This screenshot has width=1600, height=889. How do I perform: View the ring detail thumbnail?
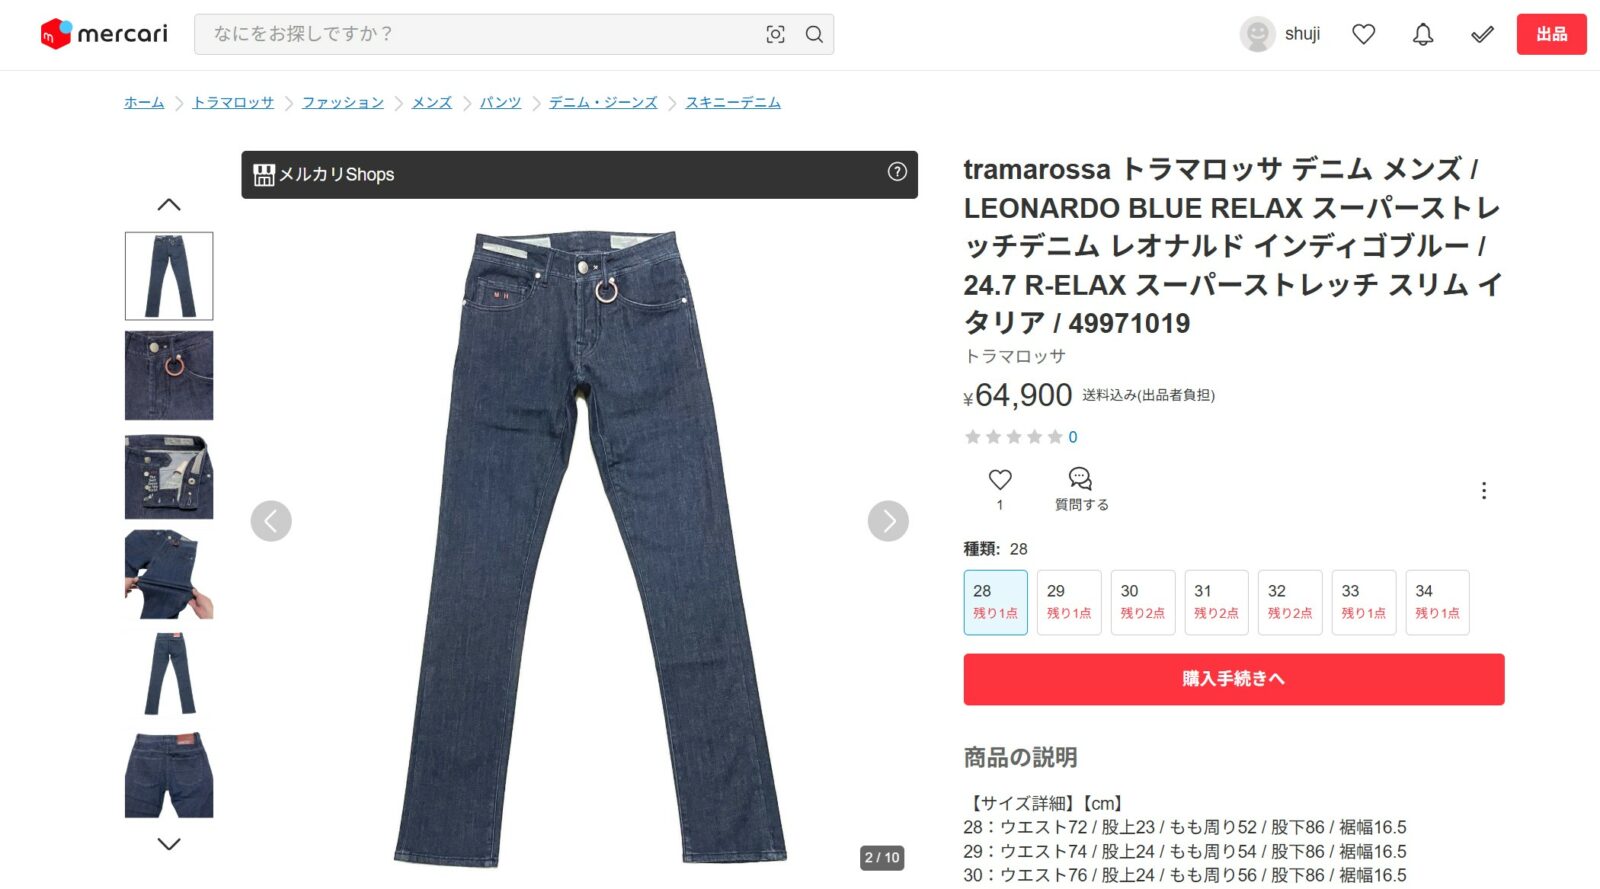coord(169,376)
